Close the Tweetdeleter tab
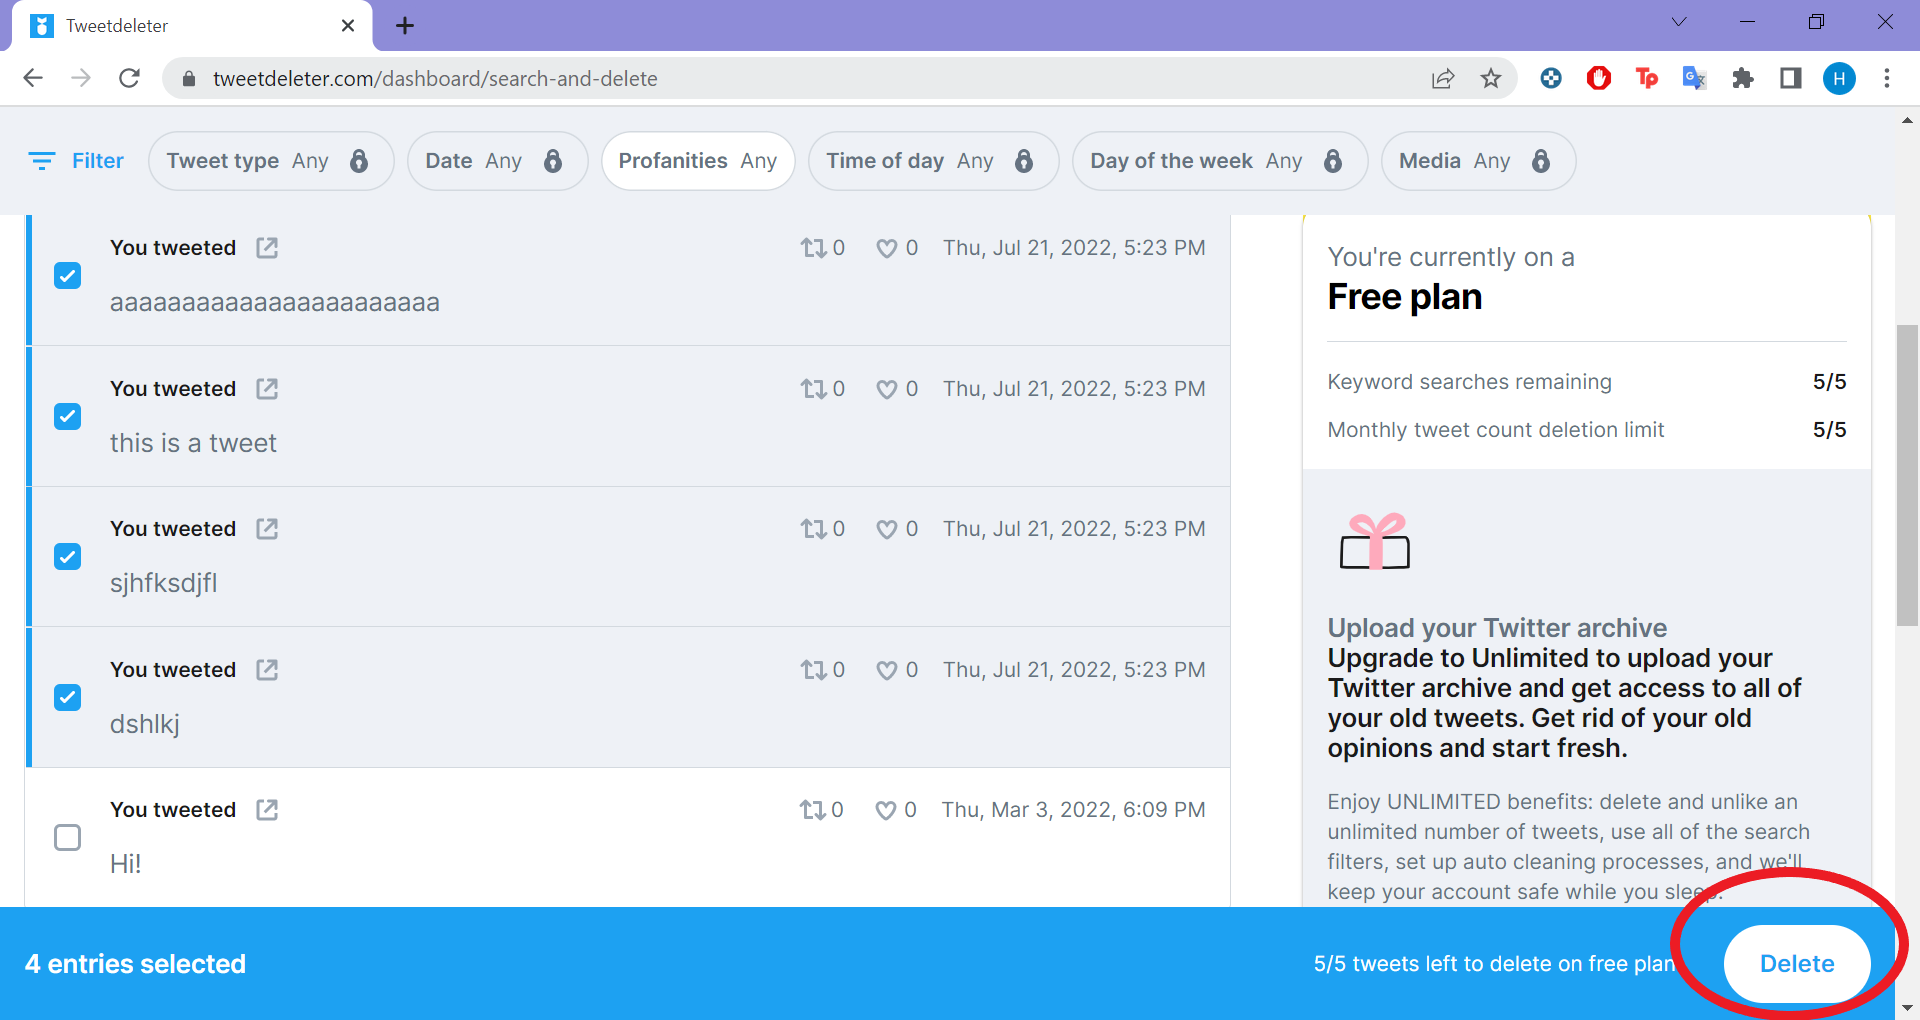Viewport: 1920px width, 1020px height. click(348, 26)
